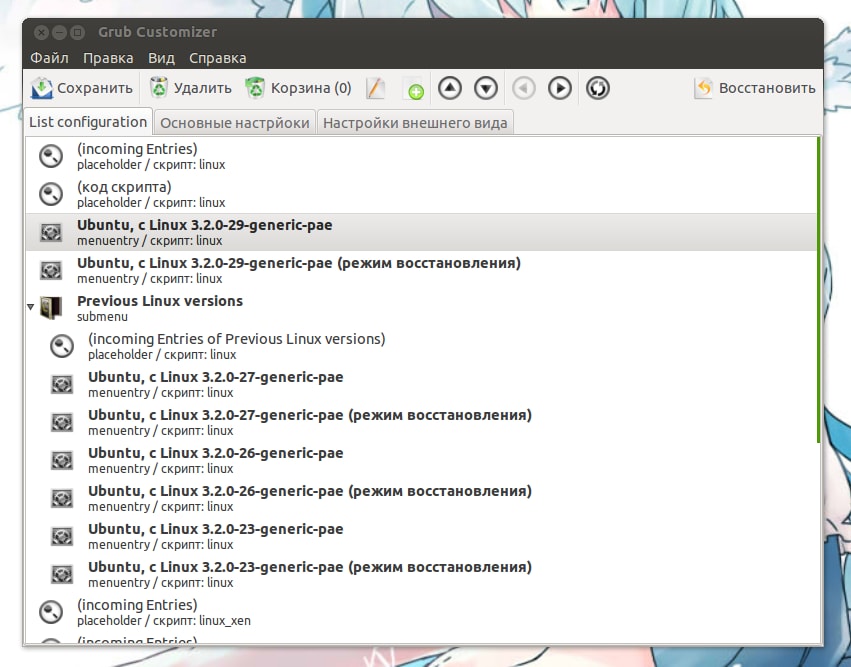Image resolution: width=851 pixels, height=667 pixels.
Task: Select 3.2.0-27-generic-pae (режим восстановления) row
Action: tap(421, 422)
